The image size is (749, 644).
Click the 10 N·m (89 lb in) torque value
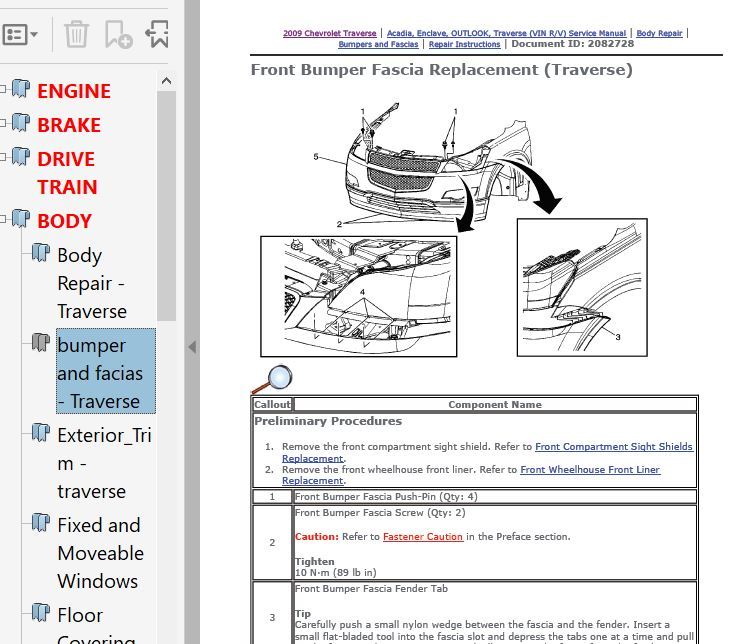tap(336, 573)
